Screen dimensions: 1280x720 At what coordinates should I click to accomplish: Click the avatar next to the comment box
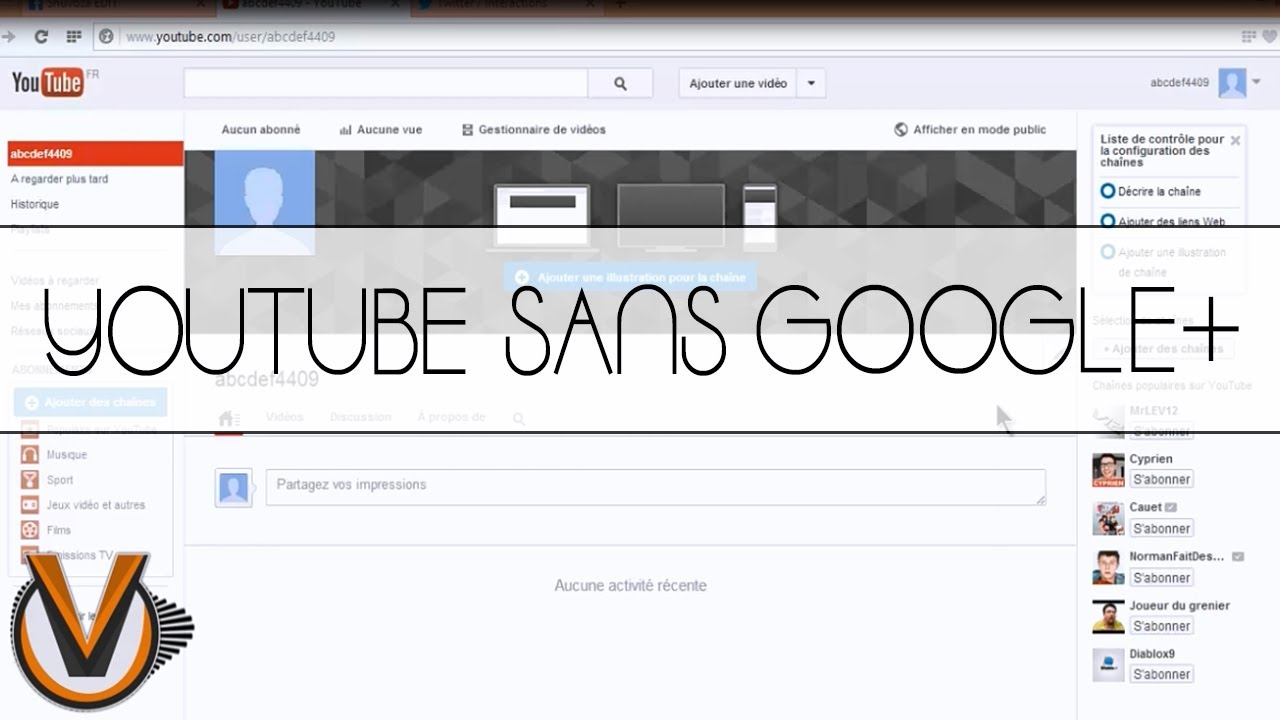[x=234, y=488]
